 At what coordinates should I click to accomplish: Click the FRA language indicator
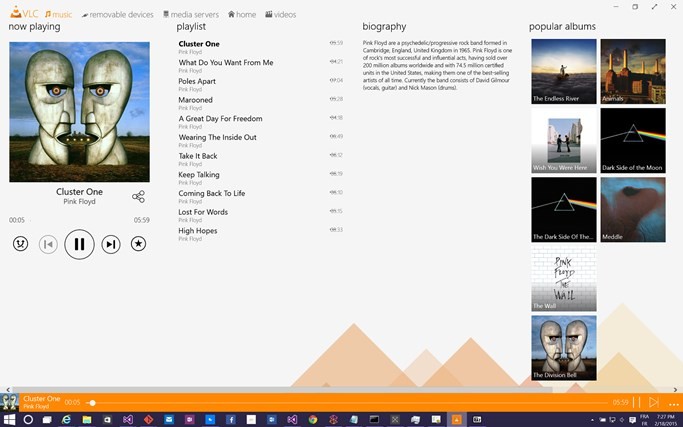tap(645, 420)
